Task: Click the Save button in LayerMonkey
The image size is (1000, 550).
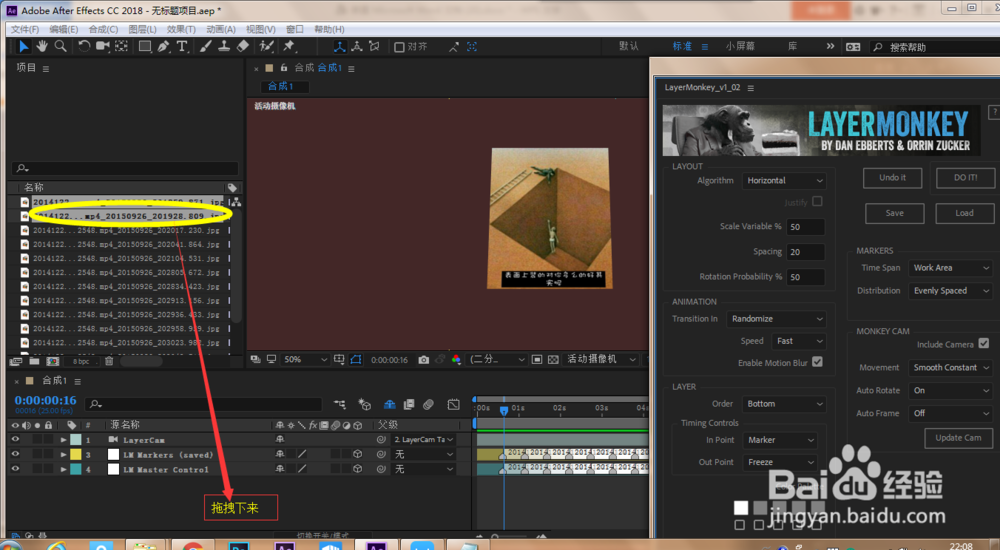Action: click(x=894, y=213)
